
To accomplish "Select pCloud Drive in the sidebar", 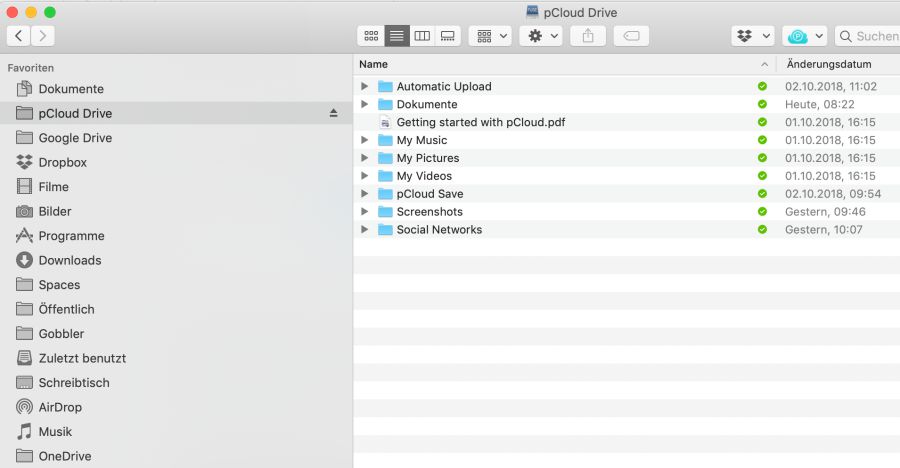I will pos(176,113).
